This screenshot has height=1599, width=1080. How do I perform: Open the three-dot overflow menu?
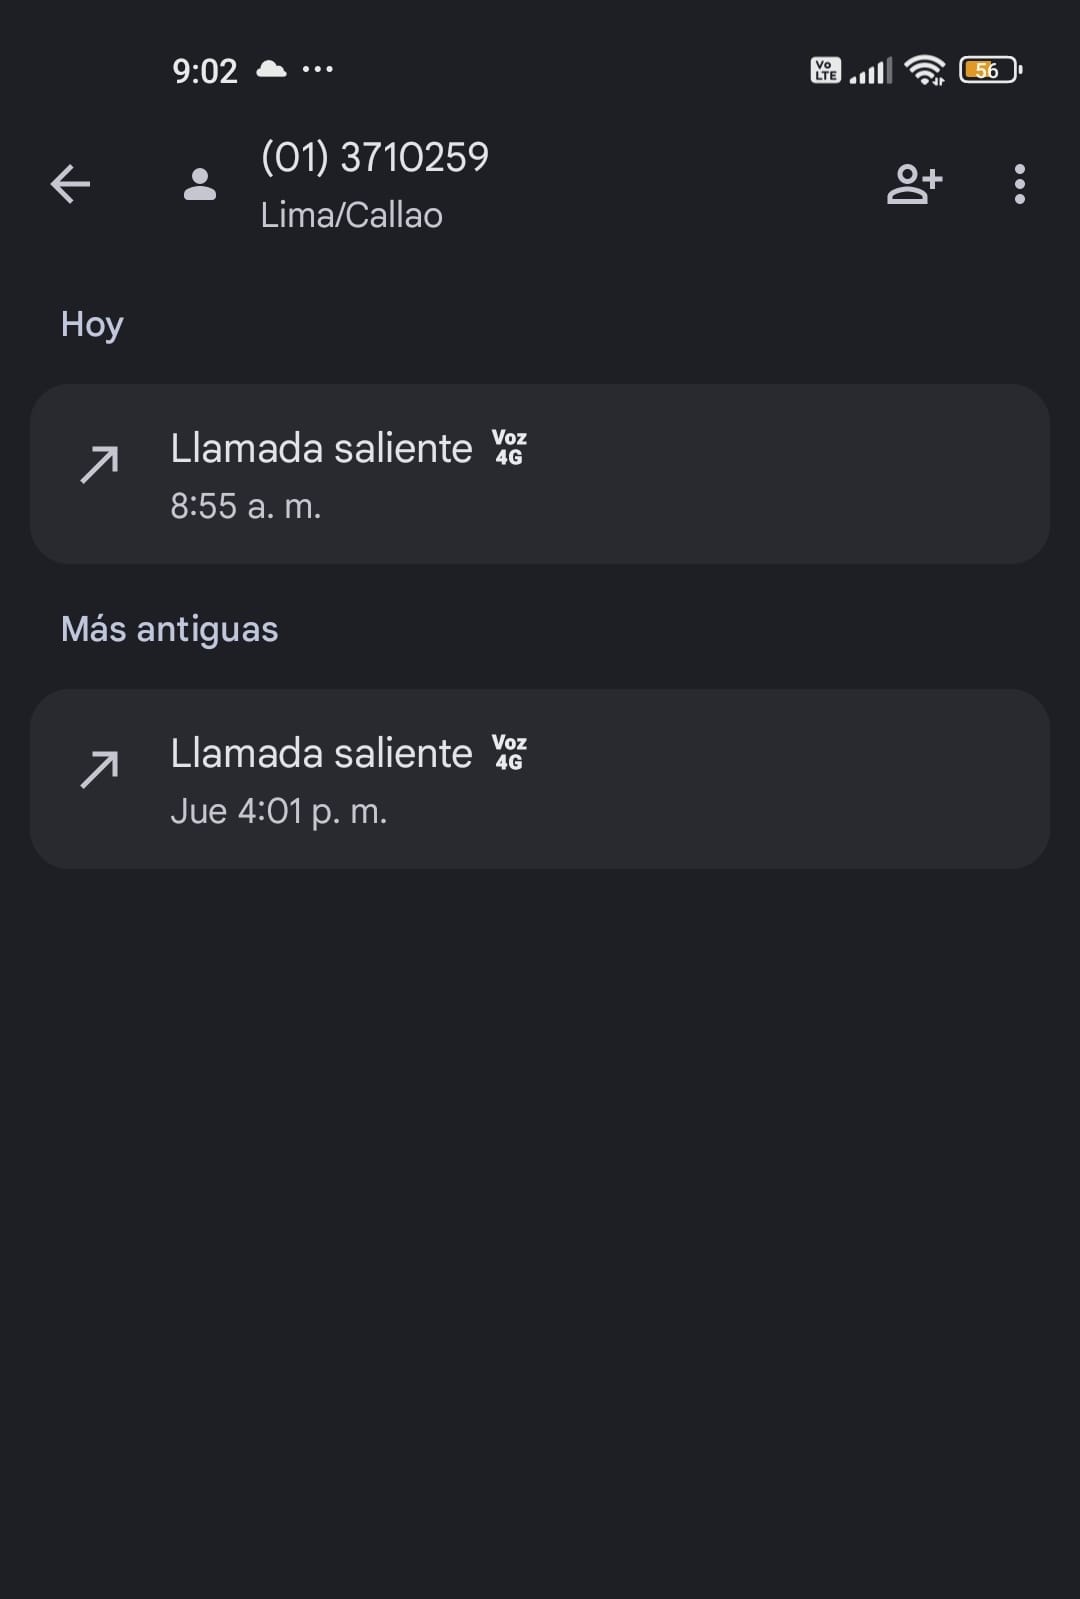pos(1019,184)
